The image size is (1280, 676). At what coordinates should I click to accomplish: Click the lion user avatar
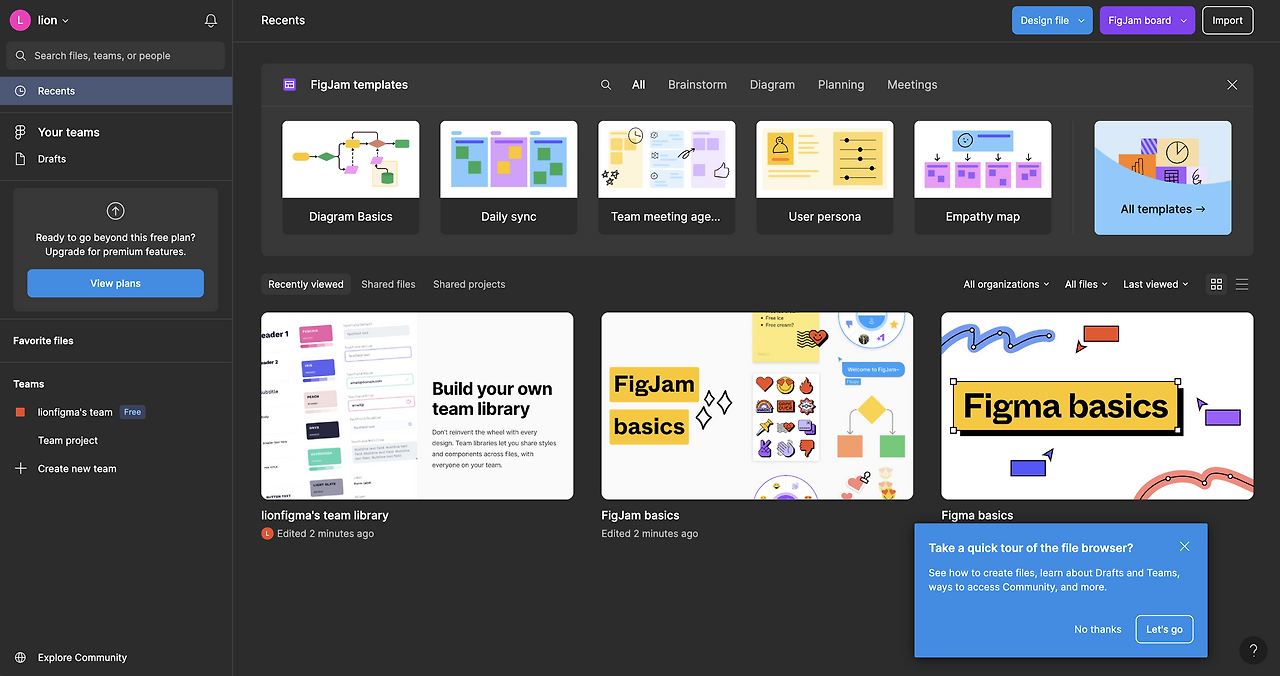pos(20,20)
